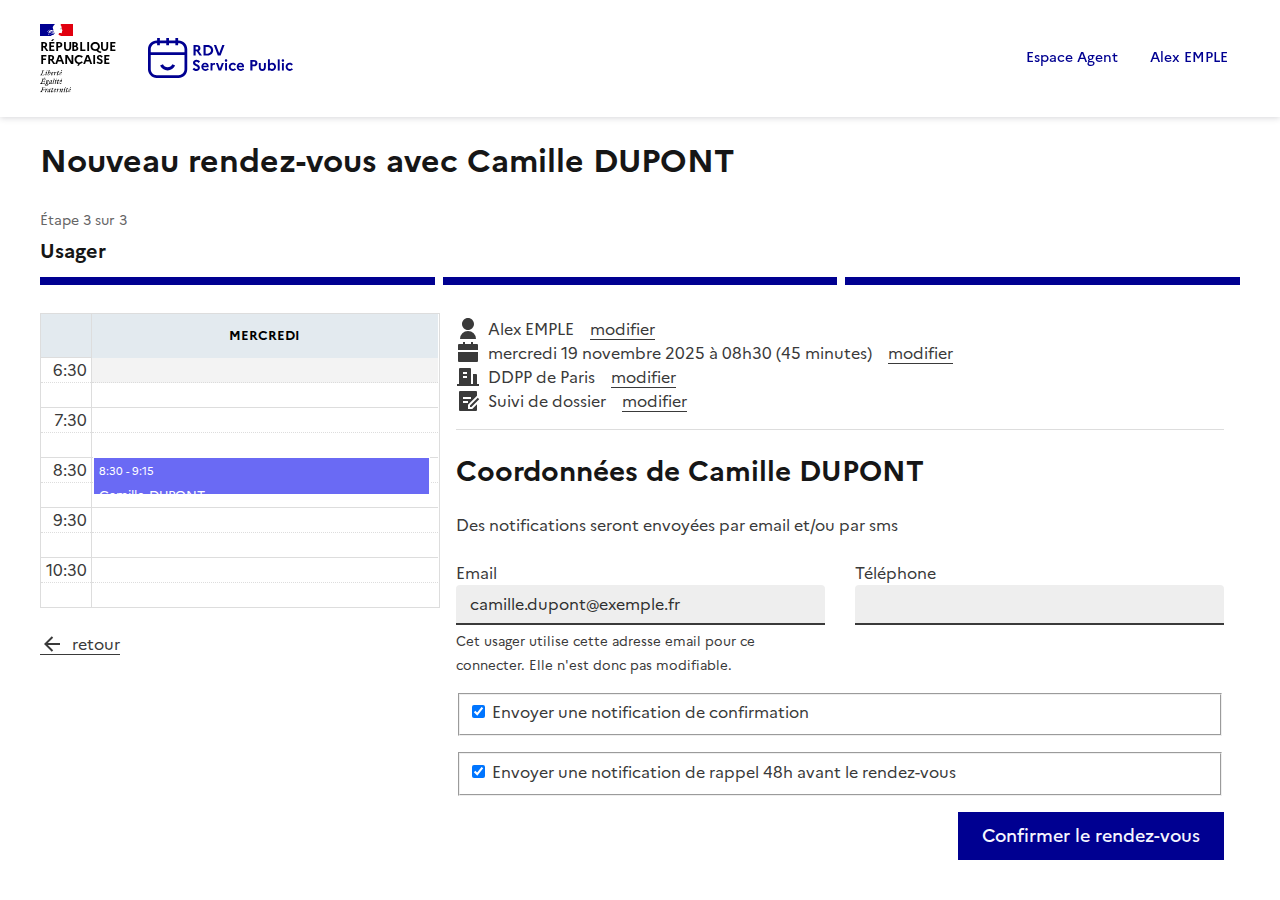Modify the agent Alex EMPLE
Image resolution: width=1280 pixels, height=900 pixels.
pyautogui.click(x=622, y=329)
